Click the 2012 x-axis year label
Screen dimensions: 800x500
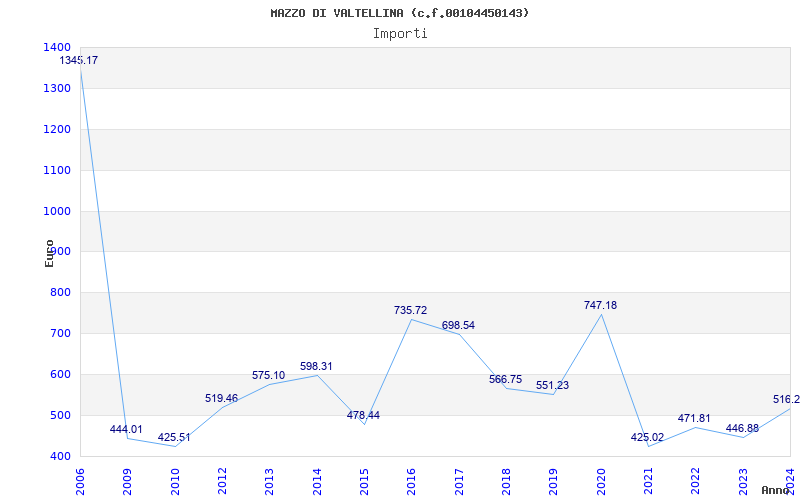point(222,482)
